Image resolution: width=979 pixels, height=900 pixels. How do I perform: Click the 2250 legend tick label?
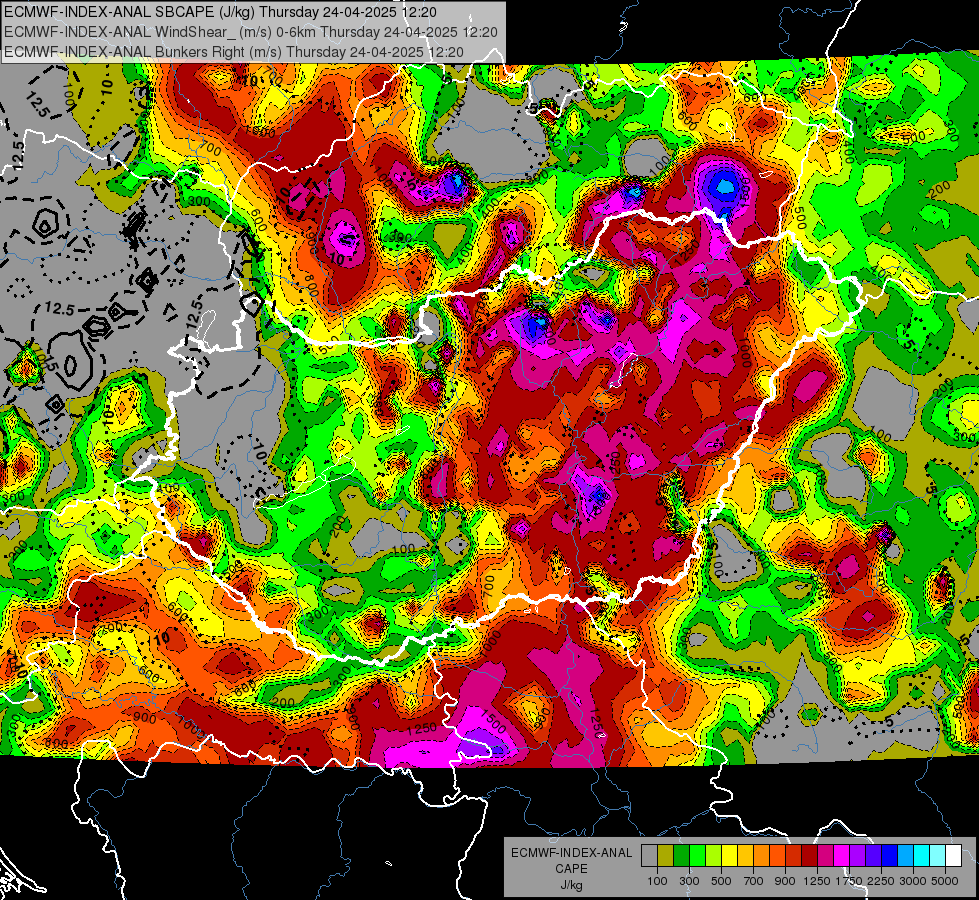pyautogui.click(x=881, y=881)
